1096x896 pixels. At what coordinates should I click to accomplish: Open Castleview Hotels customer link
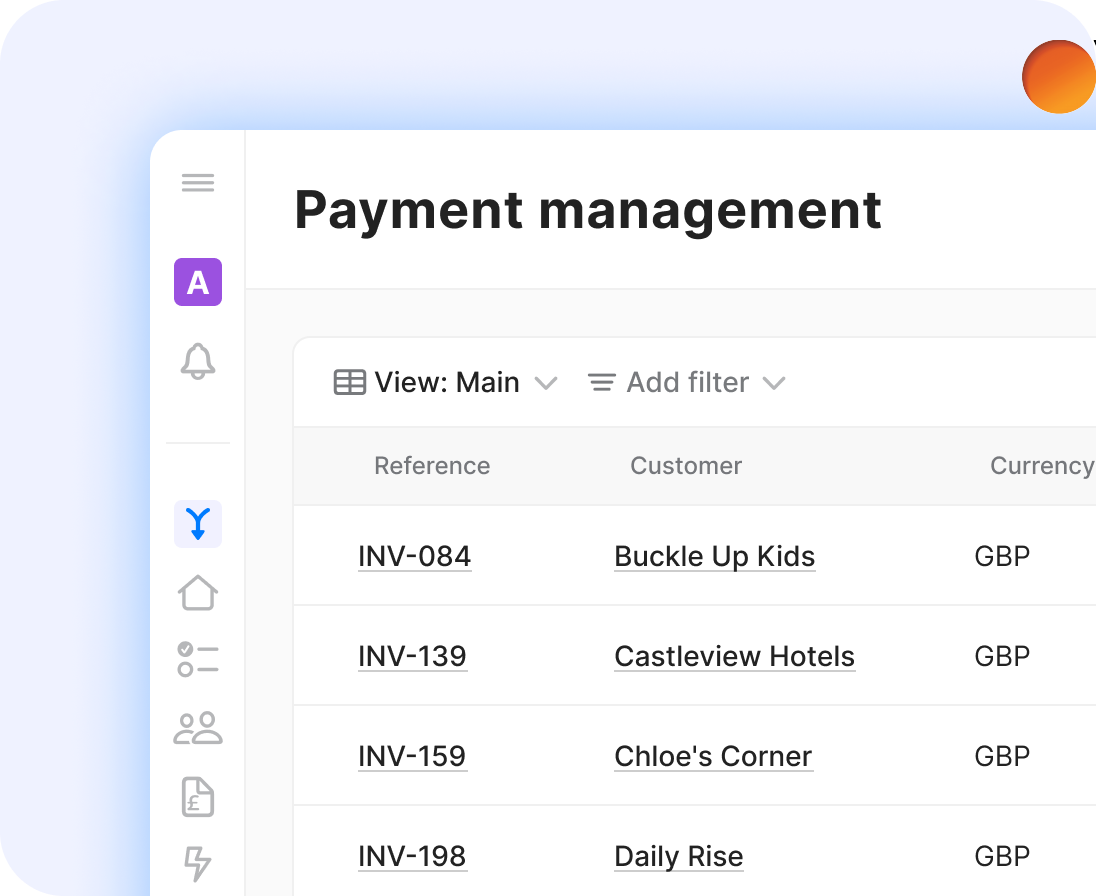pos(734,656)
